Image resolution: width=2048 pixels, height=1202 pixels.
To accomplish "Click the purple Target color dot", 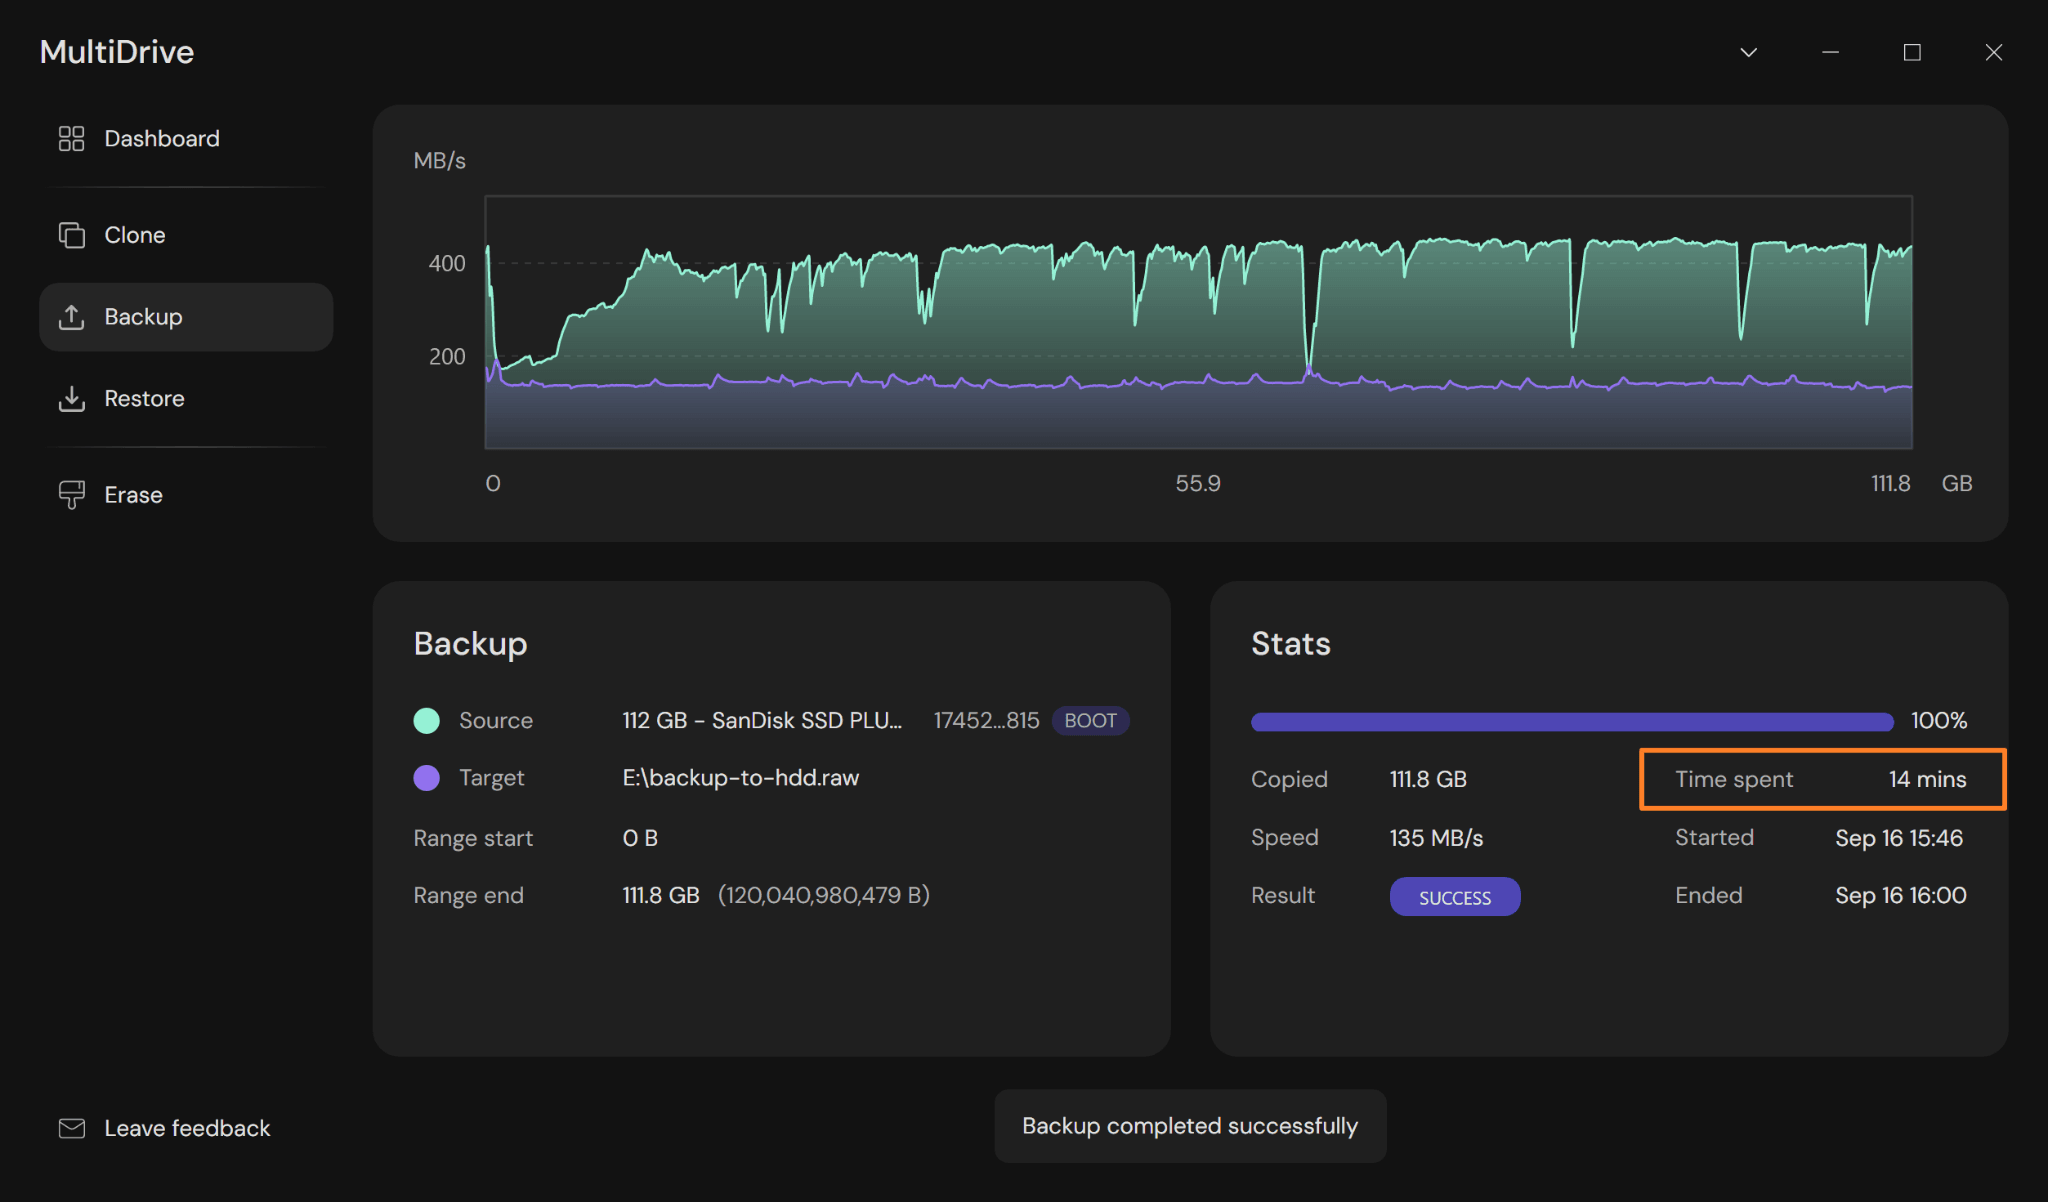I will (427, 778).
